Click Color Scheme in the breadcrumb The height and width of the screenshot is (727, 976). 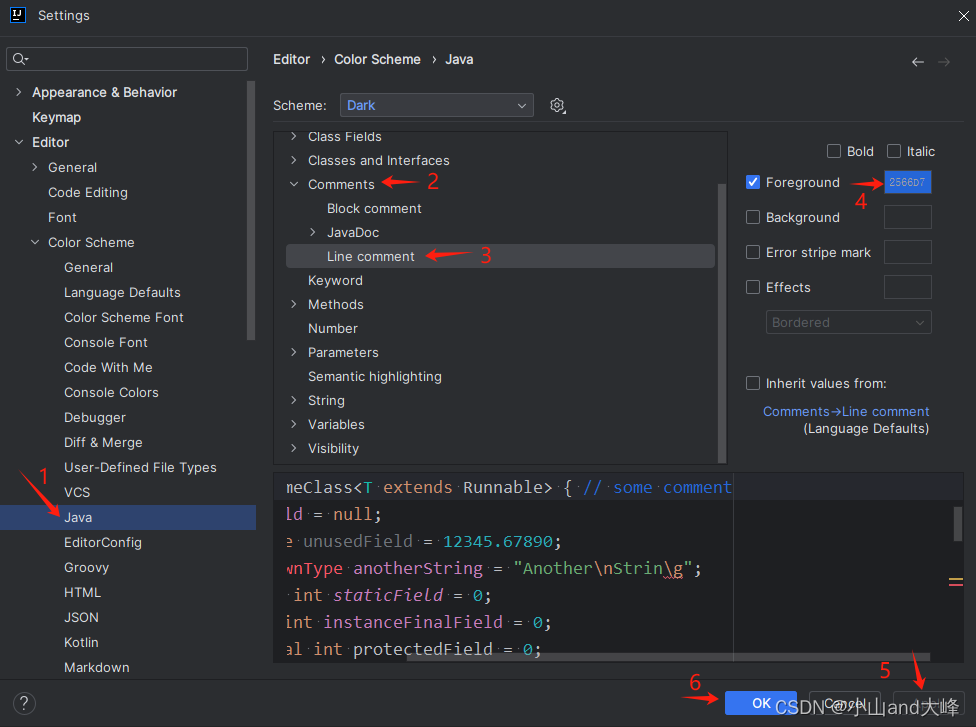tap(377, 59)
